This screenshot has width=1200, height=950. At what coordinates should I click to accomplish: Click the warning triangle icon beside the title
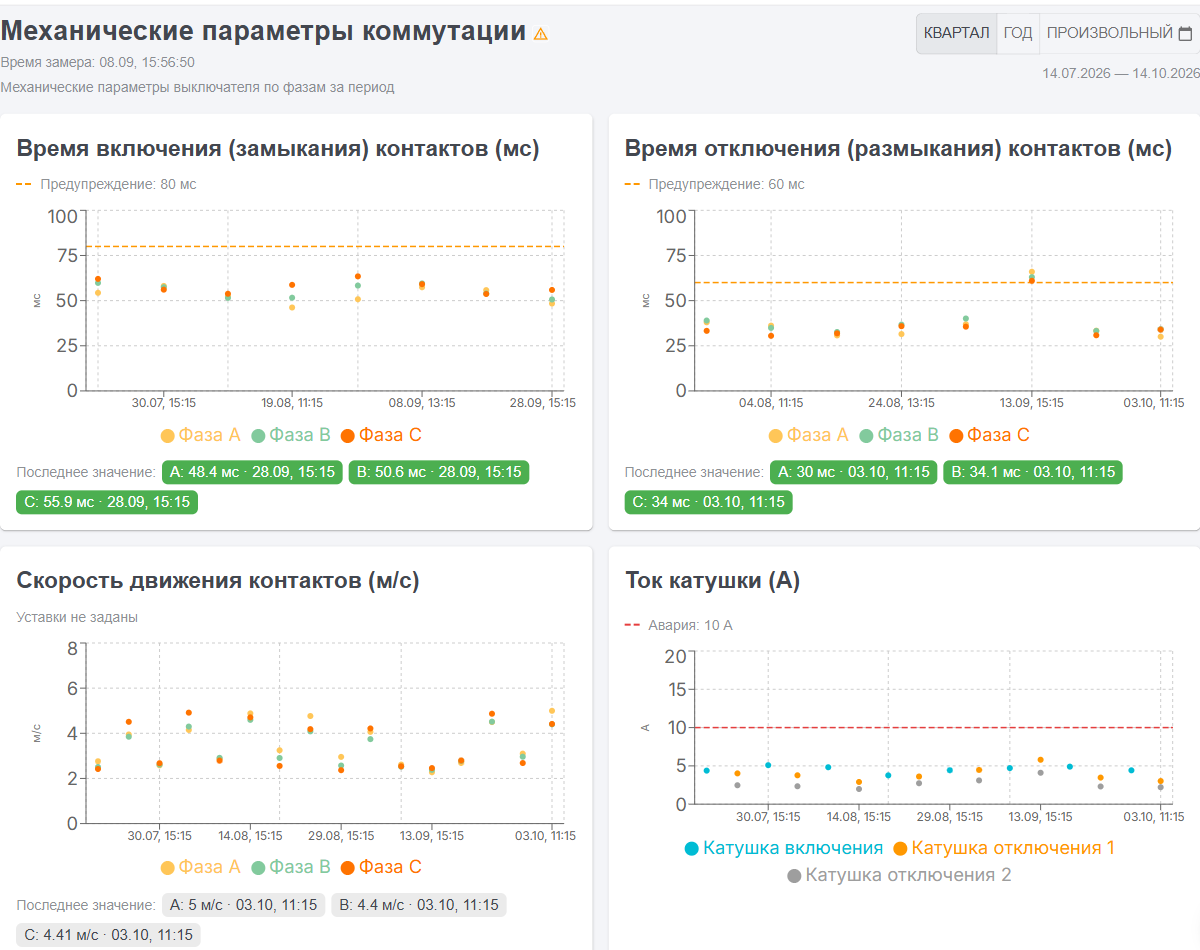[541, 34]
